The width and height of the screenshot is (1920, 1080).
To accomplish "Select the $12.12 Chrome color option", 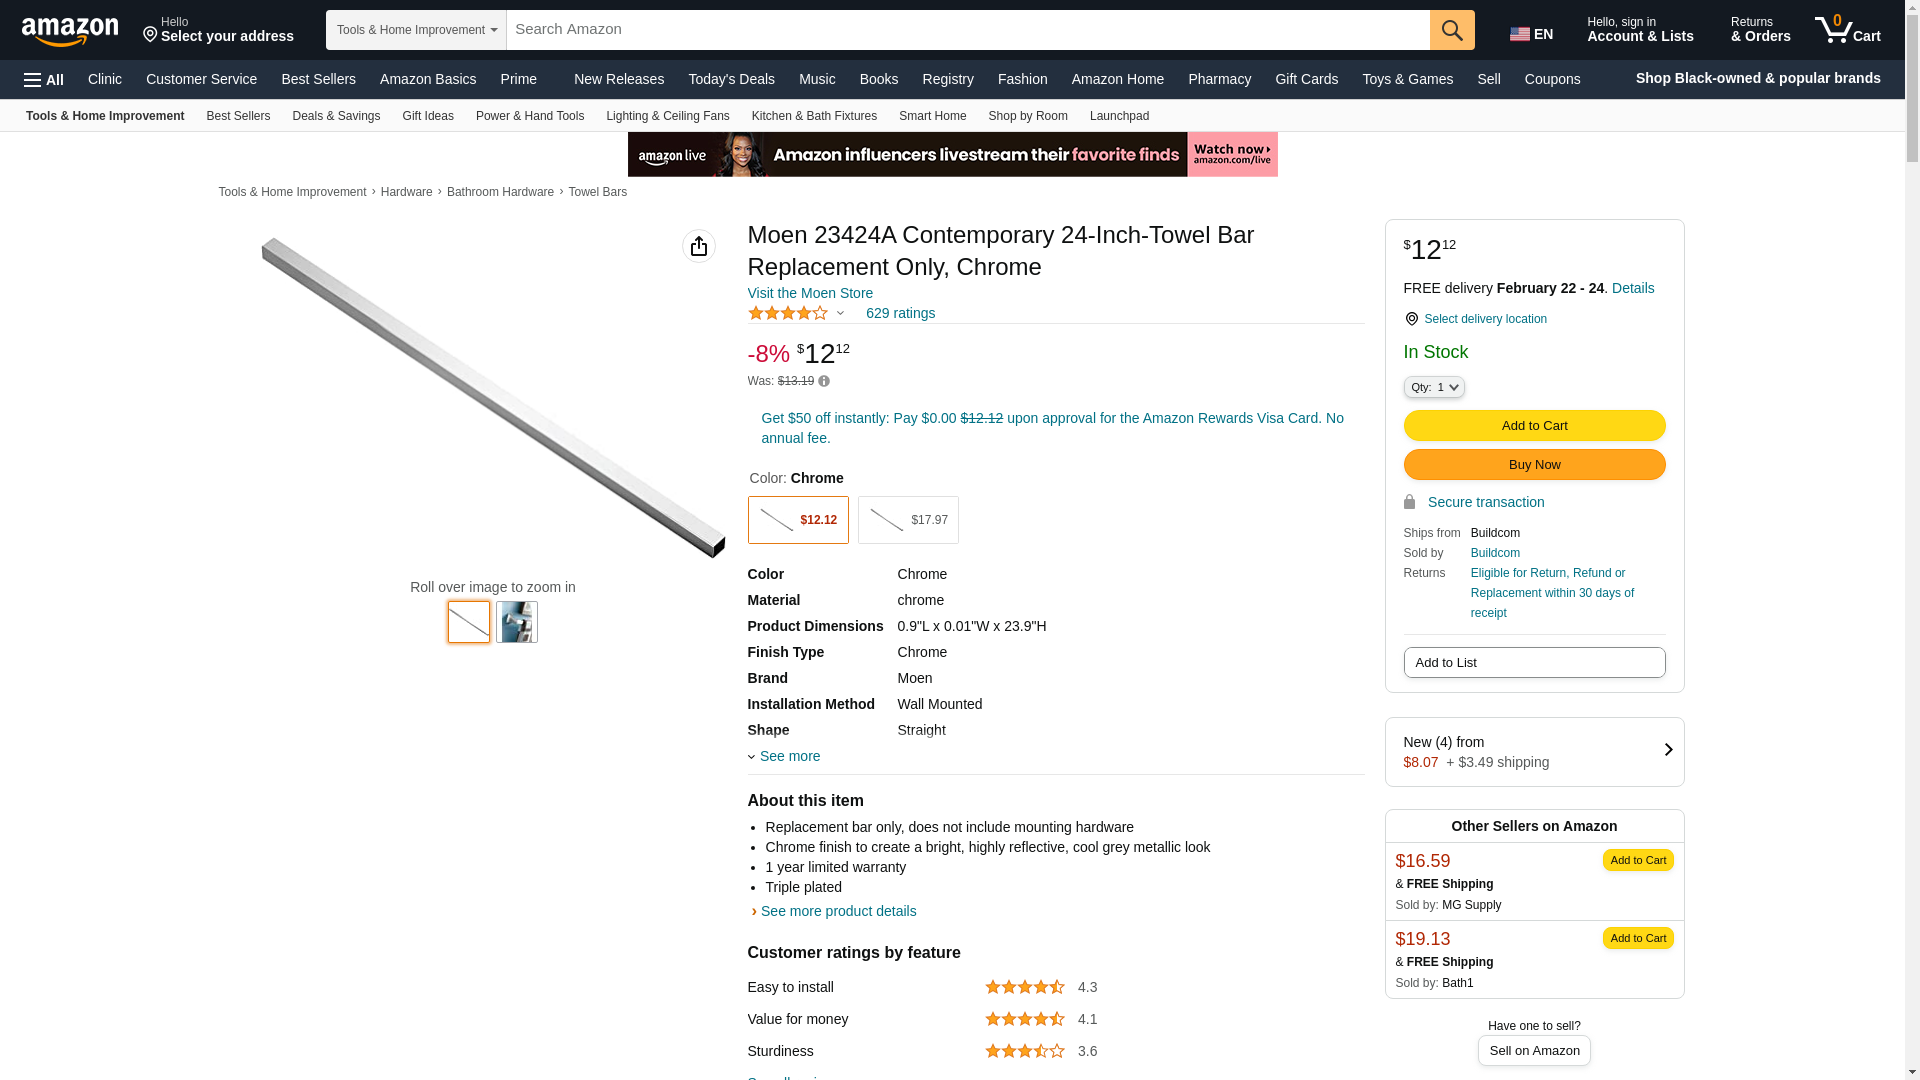I will point(798,520).
